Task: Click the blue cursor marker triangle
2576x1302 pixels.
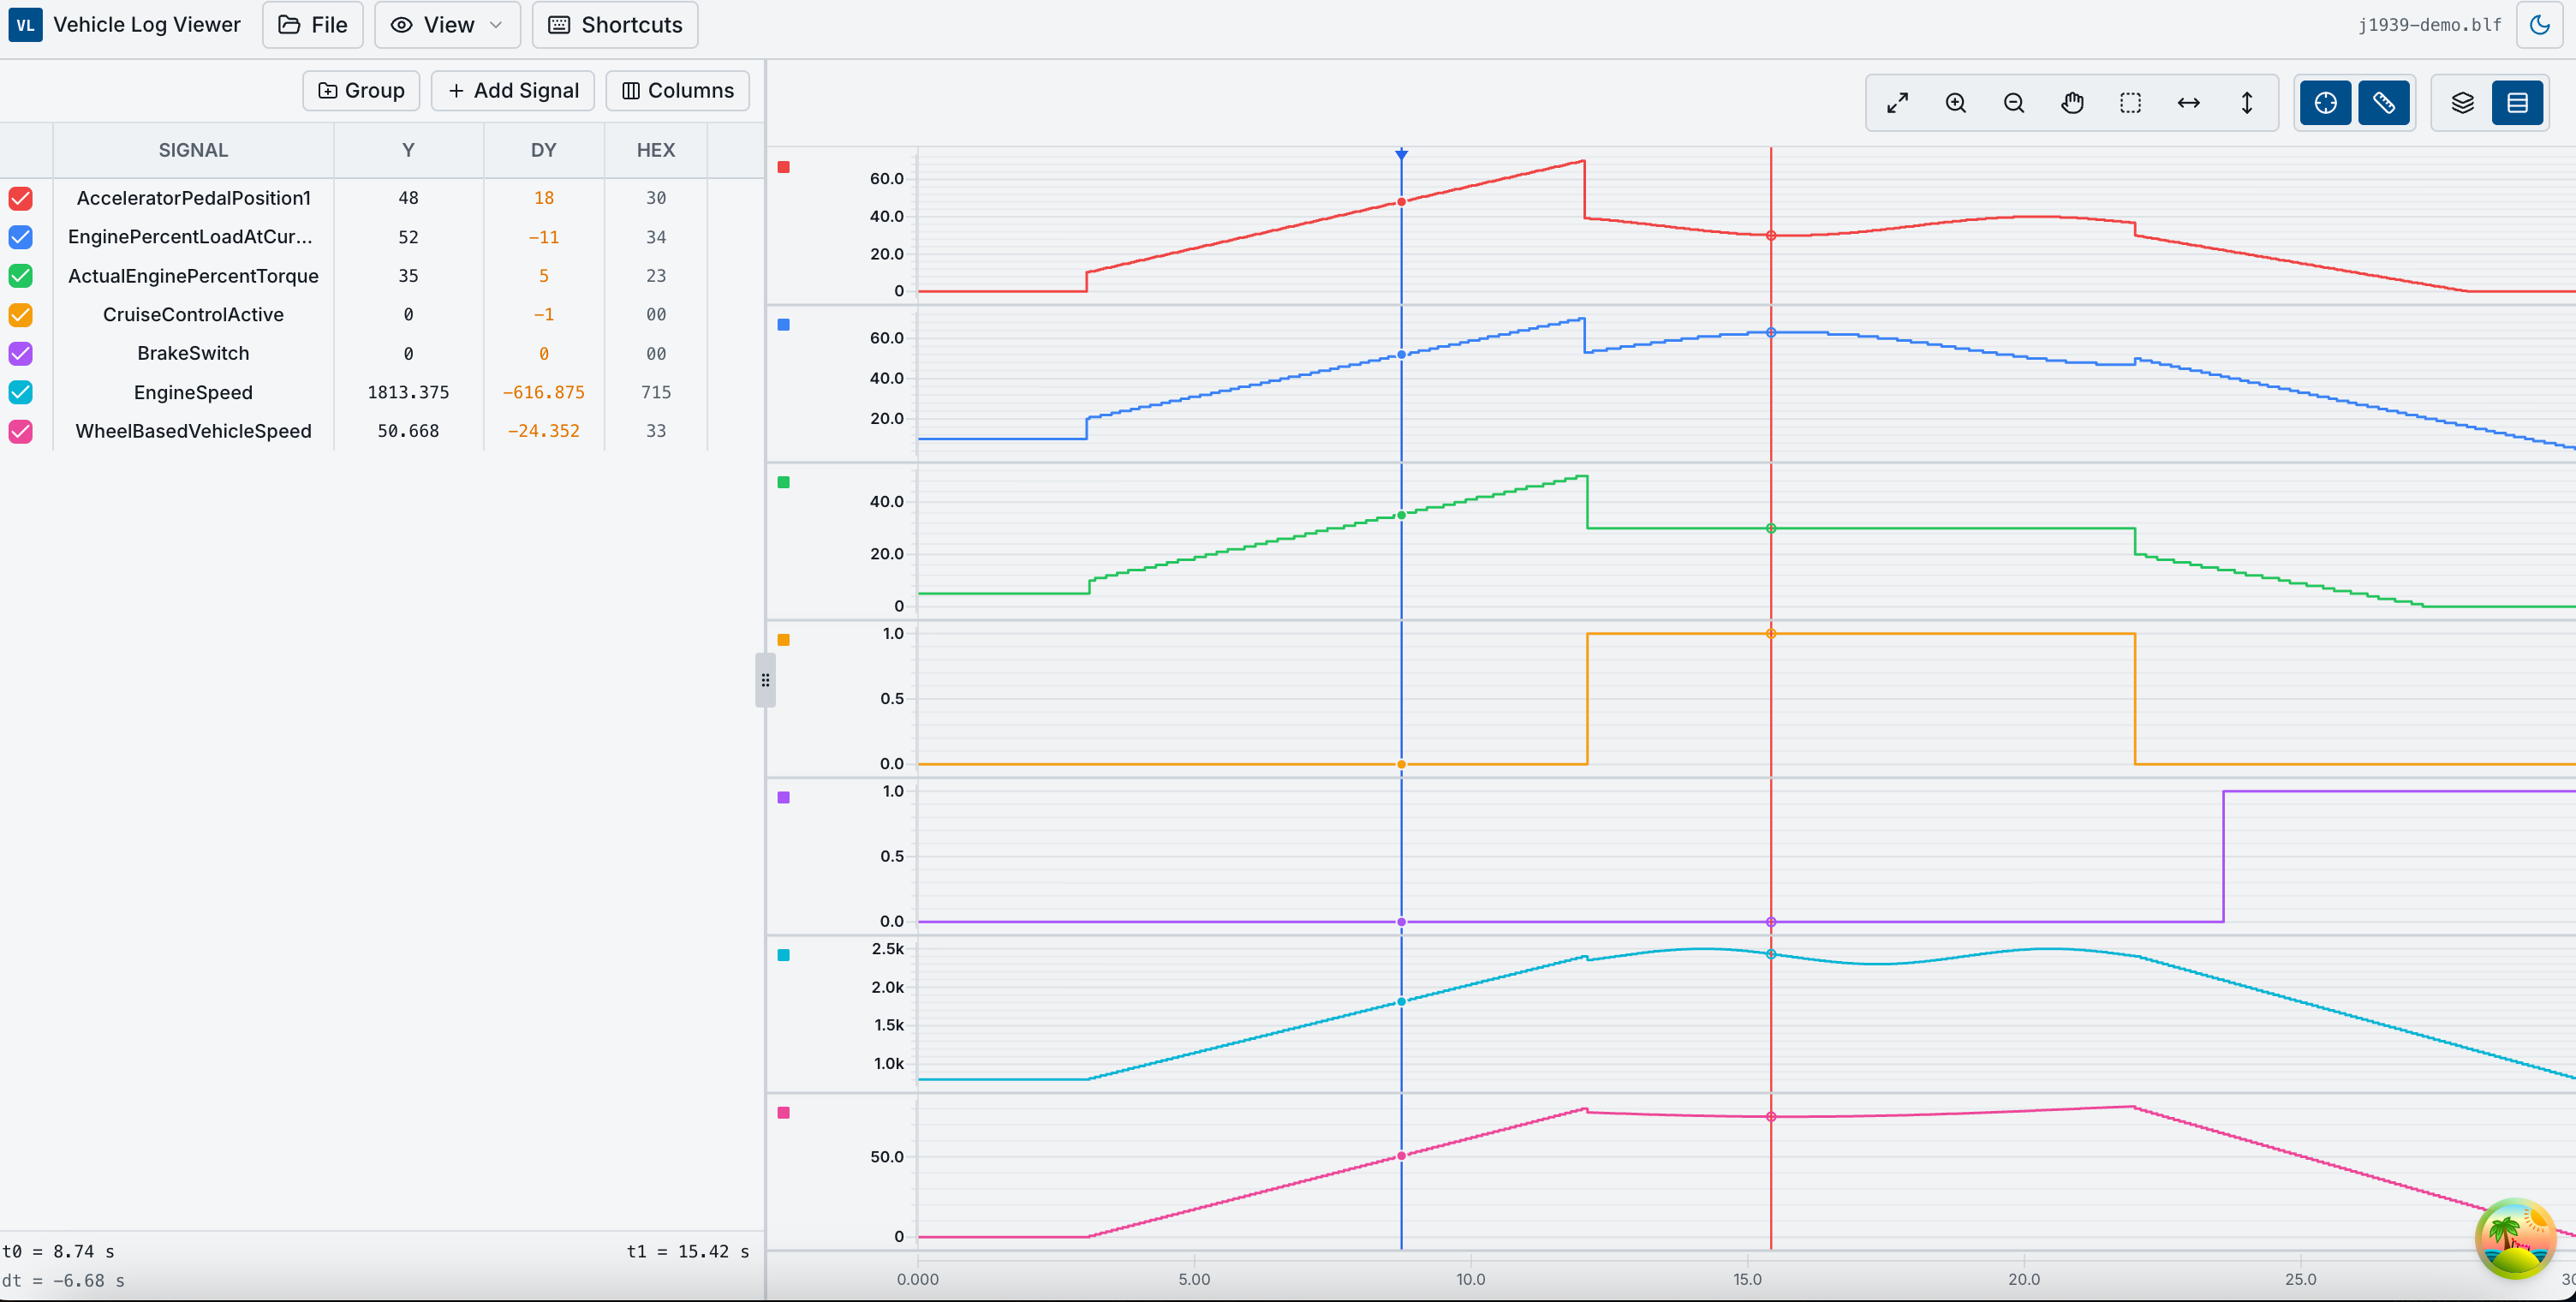Action: pyautogui.click(x=1401, y=154)
